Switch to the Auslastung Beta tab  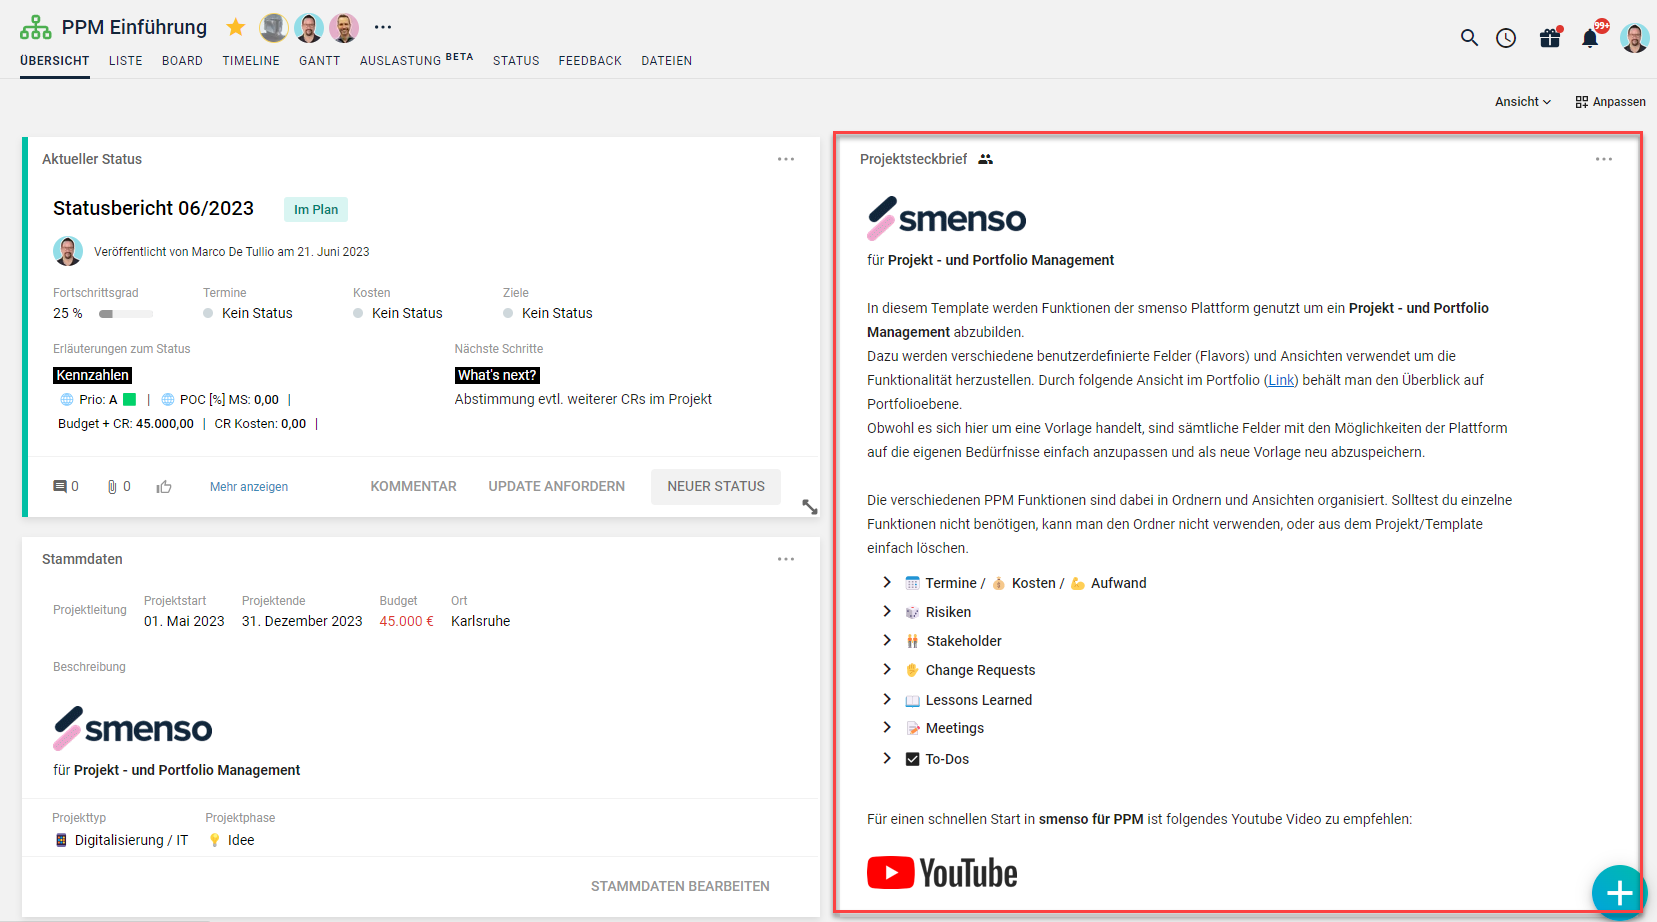point(416,60)
